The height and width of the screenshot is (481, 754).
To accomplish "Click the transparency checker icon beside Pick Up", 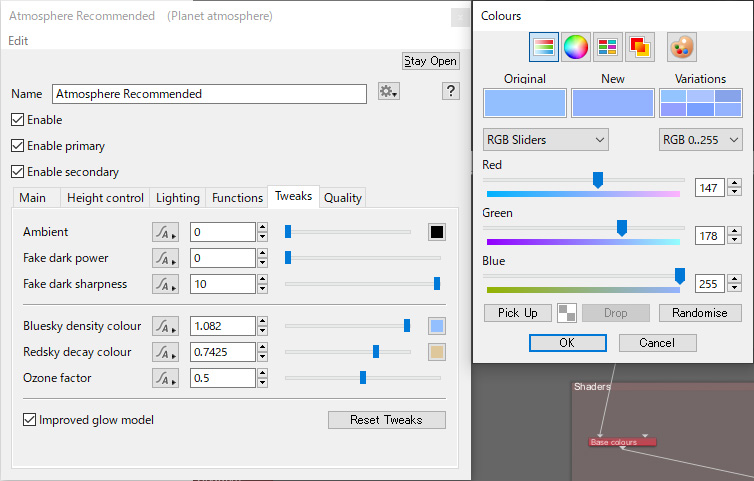I will (x=567, y=313).
